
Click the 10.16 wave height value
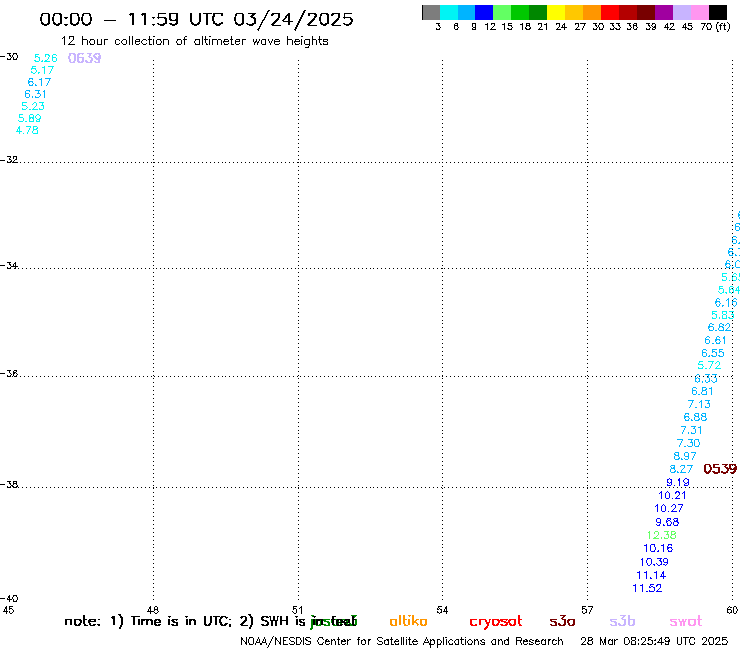[658, 549]
